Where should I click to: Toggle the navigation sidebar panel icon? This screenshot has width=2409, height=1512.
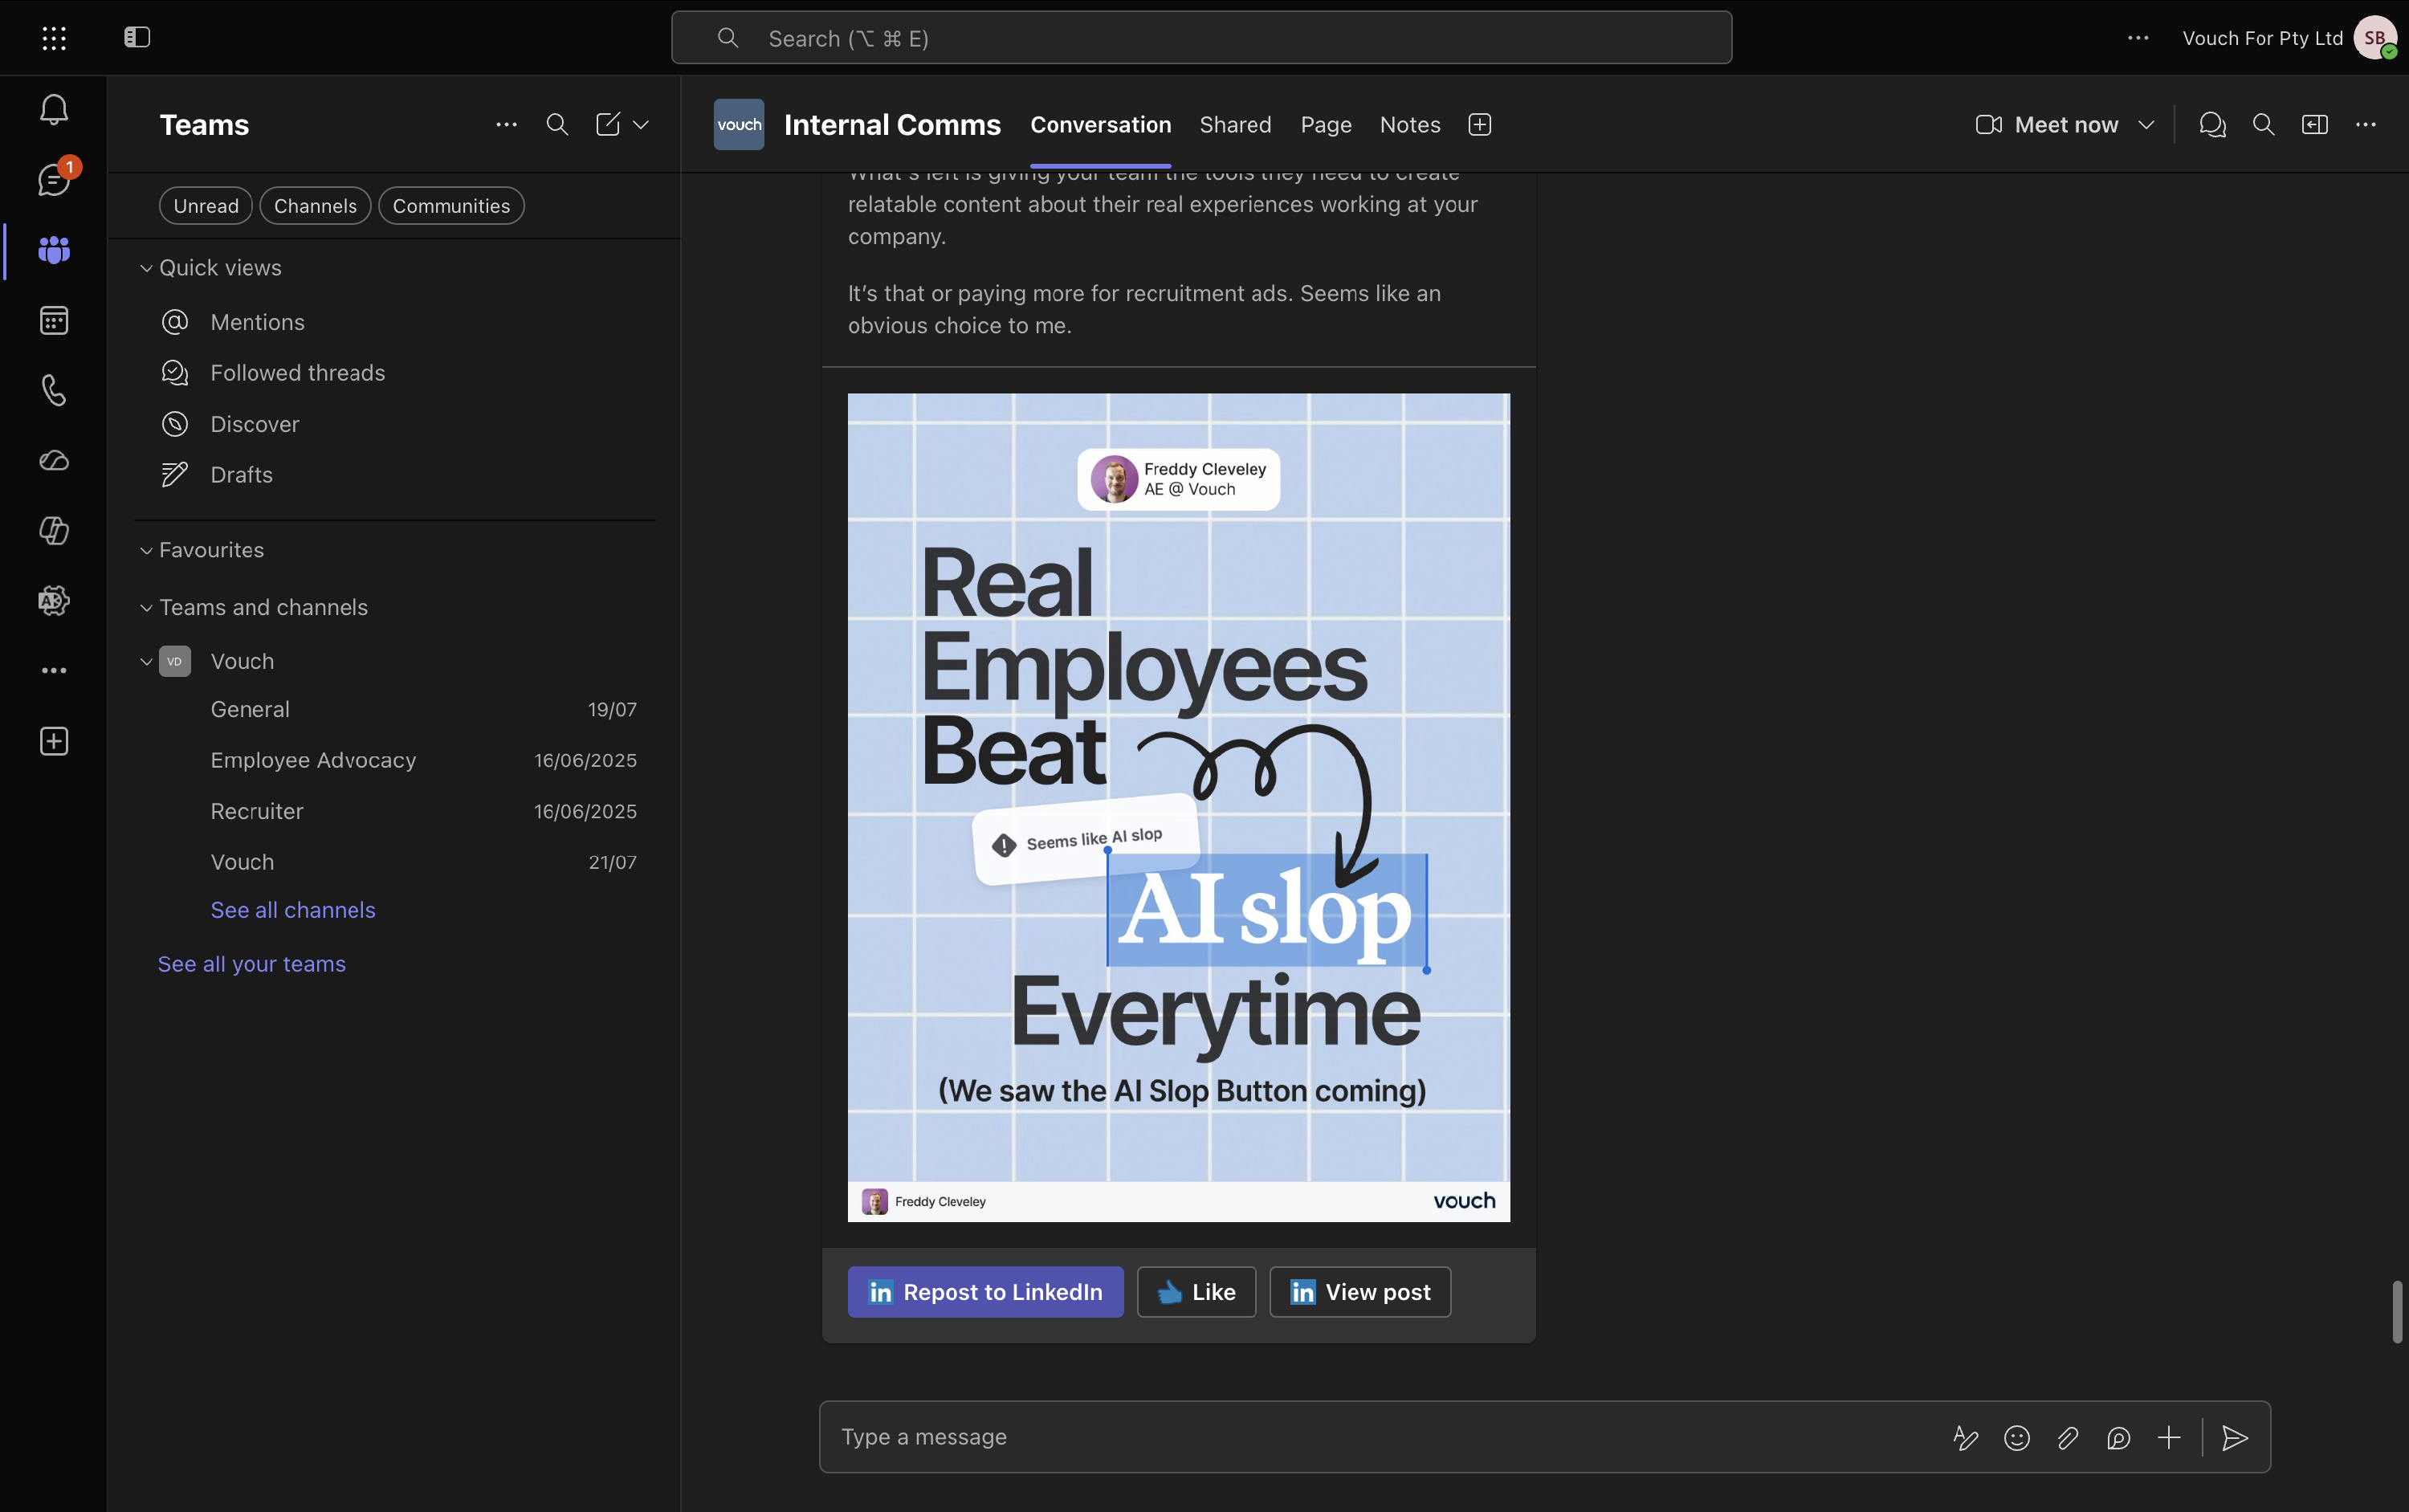[x=137, y=38]
